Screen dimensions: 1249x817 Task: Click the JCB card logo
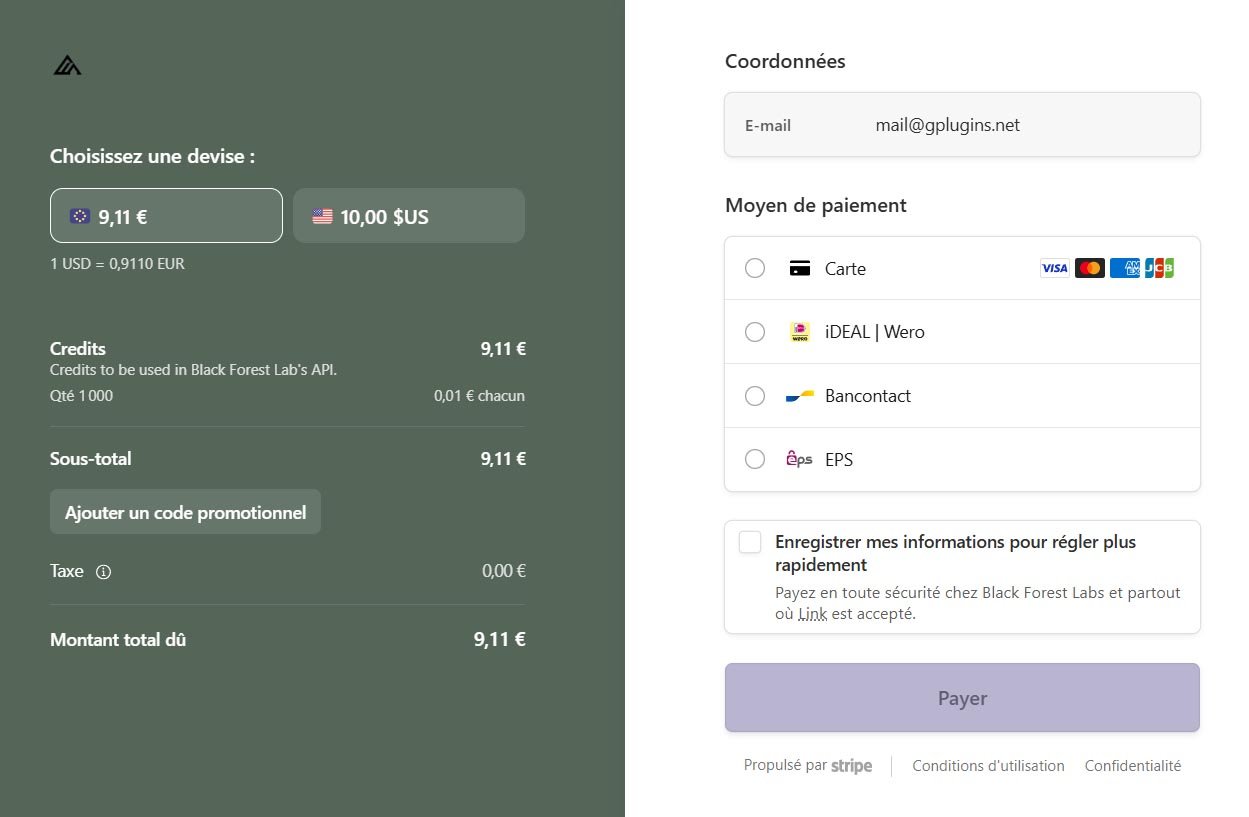[x=1159, y=268]
